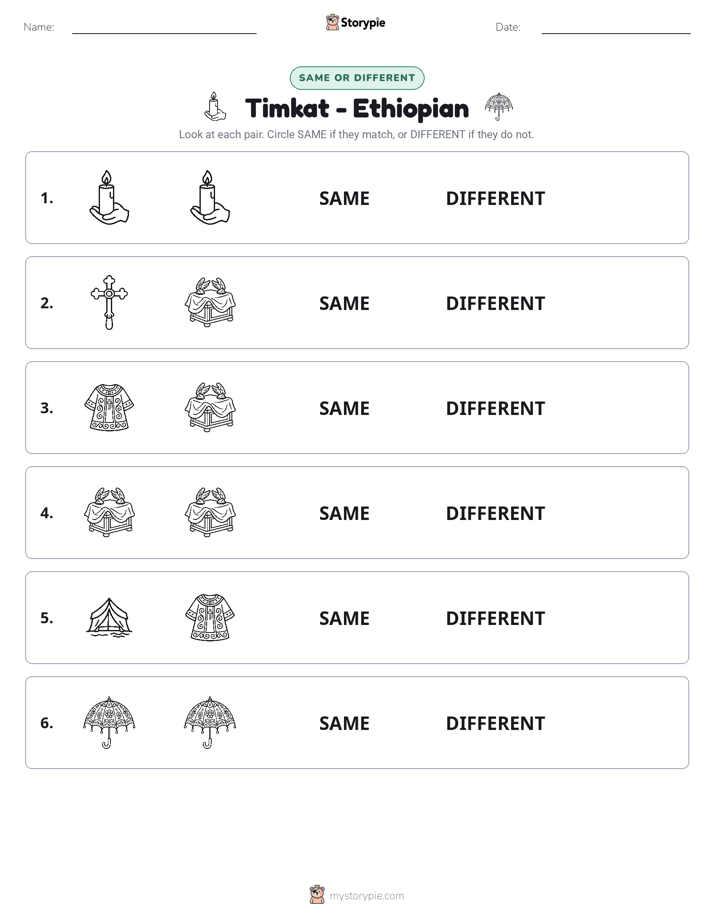Choose DIFFERENT for row 5
This screenshot has height=924, width=714.
coord(495,618)
